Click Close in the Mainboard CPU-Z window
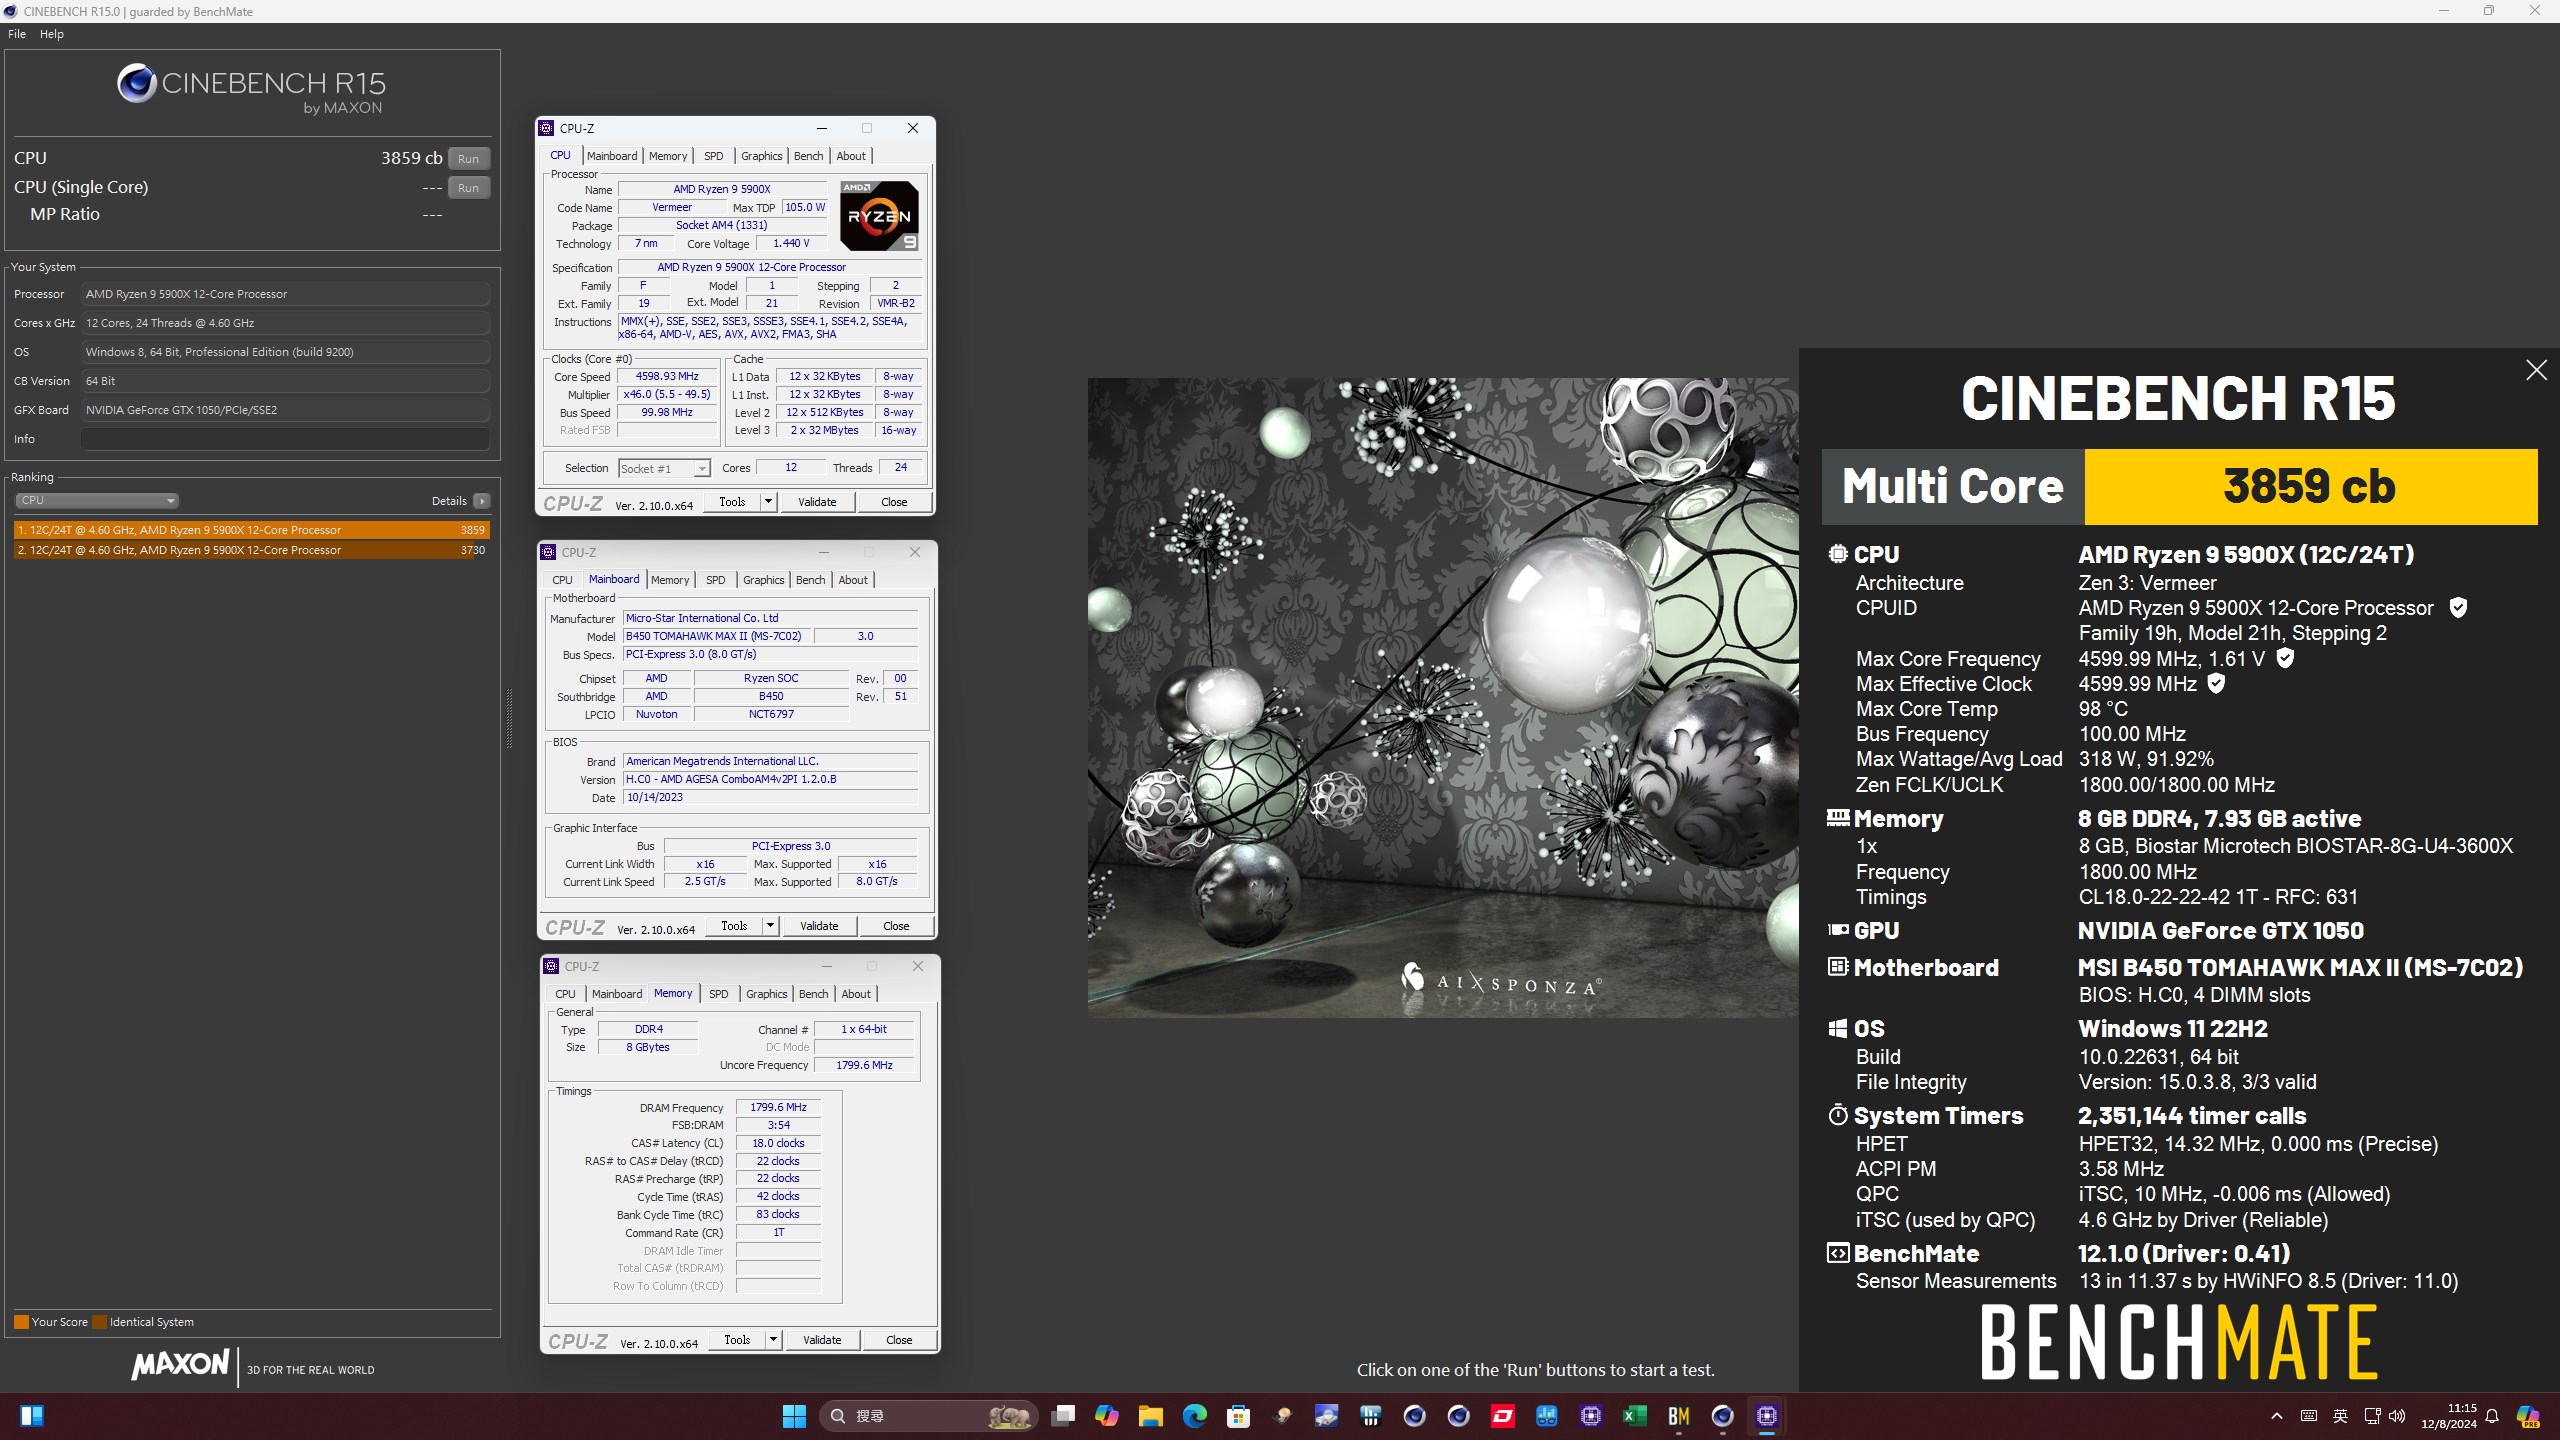The width and height of the screenshot is (2560, 1440). pyautogui.click(x=896, y=926)
